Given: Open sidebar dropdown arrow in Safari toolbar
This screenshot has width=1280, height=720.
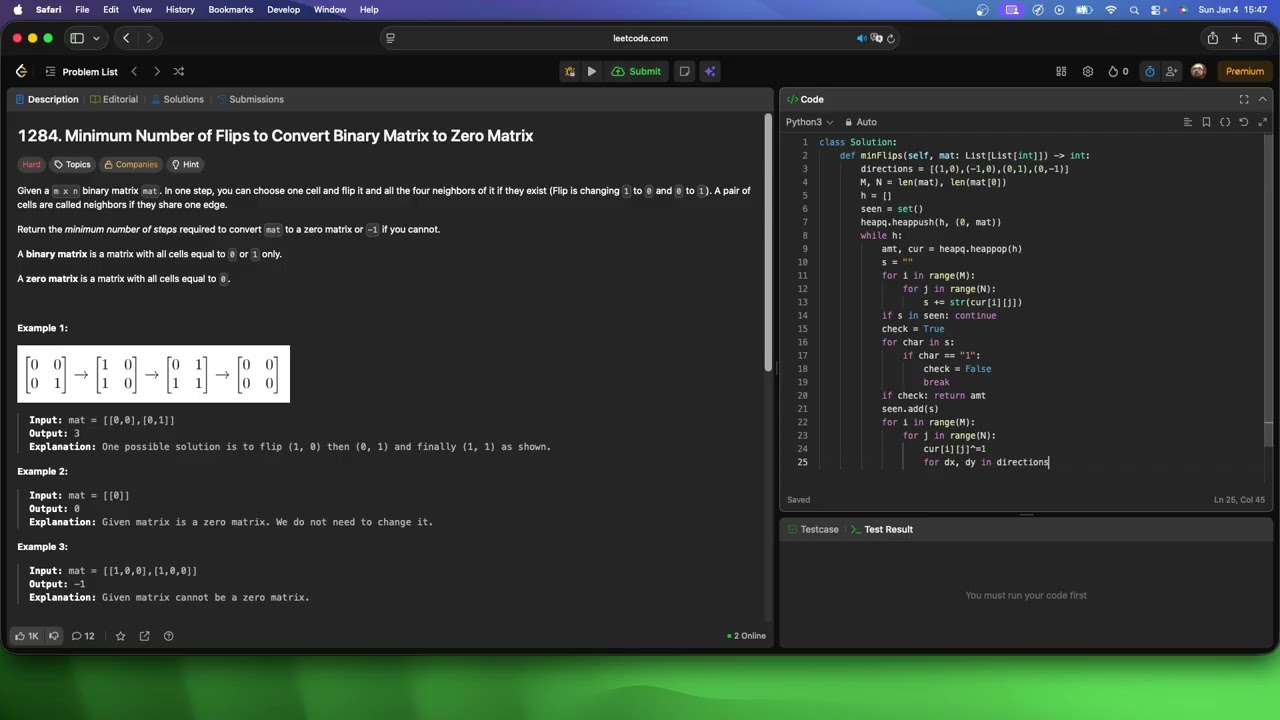Looking at the screenshot, I should (x=96, y=38).
